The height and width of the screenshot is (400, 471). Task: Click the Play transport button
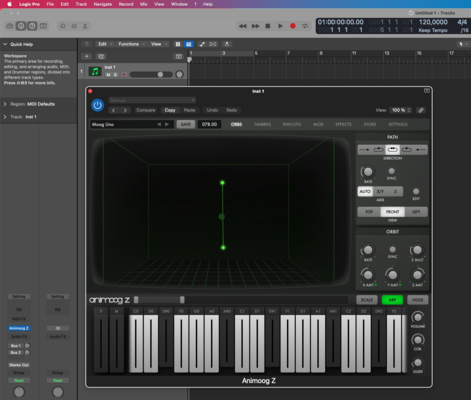click(280, 26)
